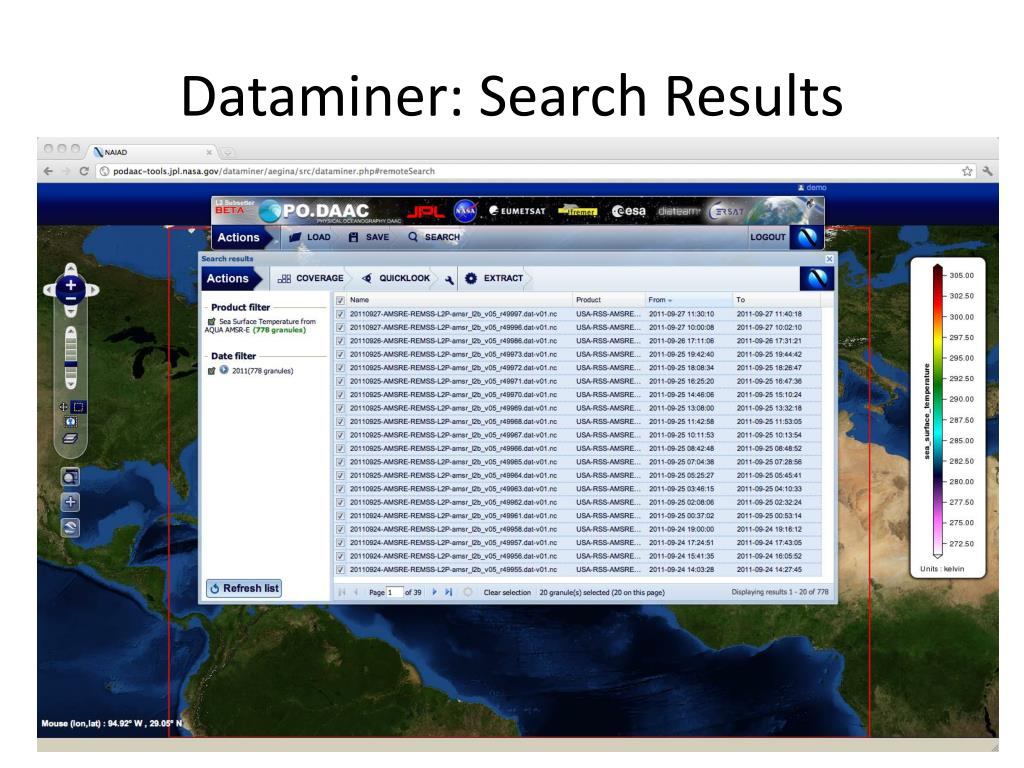Click the browser address bar
This screenshot has width=1024, height=768.
(528, 171)
